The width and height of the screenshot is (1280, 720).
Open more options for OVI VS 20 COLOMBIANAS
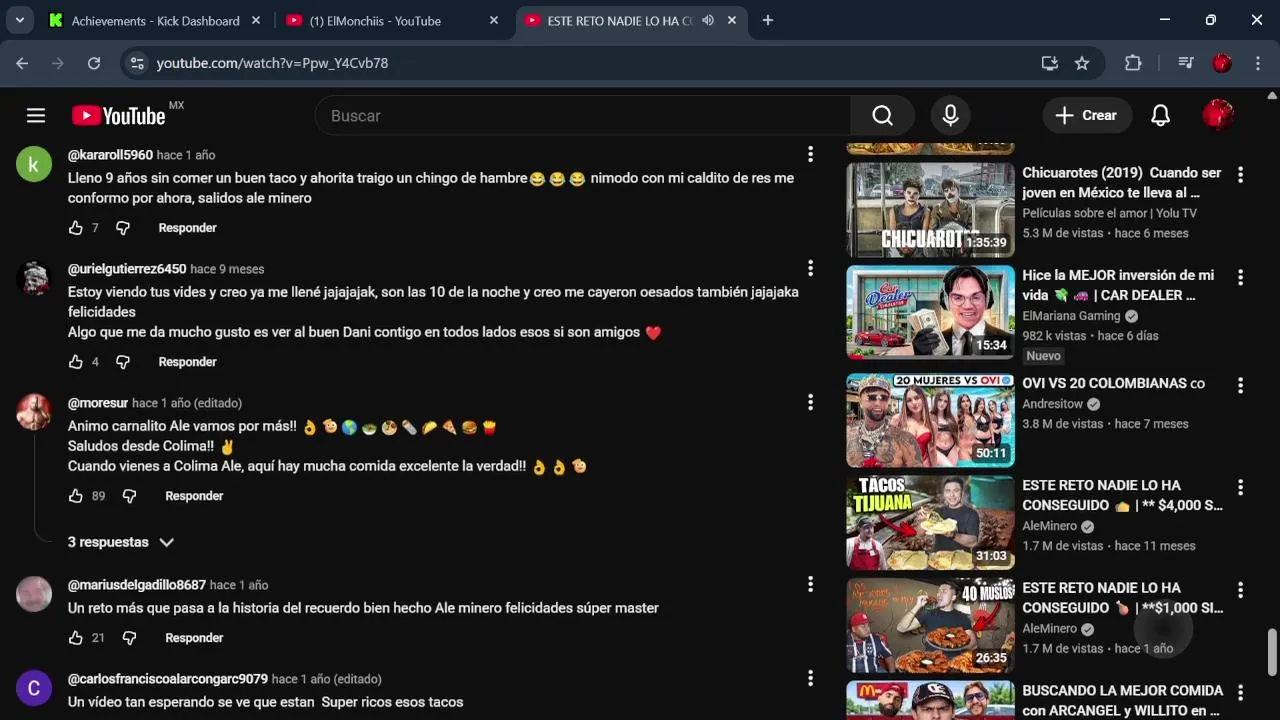[x=1240, y=385]
